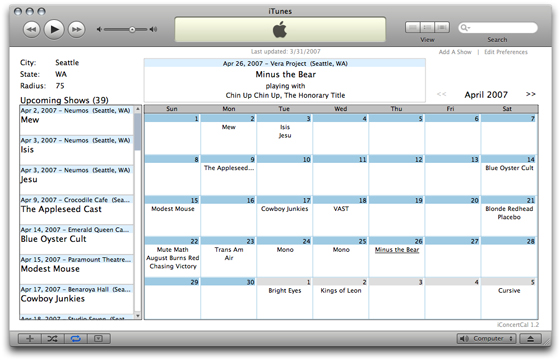Viewport: 560px width, 360px height.
Task: Click Mono on April 25
Action: tap(341, 250)
